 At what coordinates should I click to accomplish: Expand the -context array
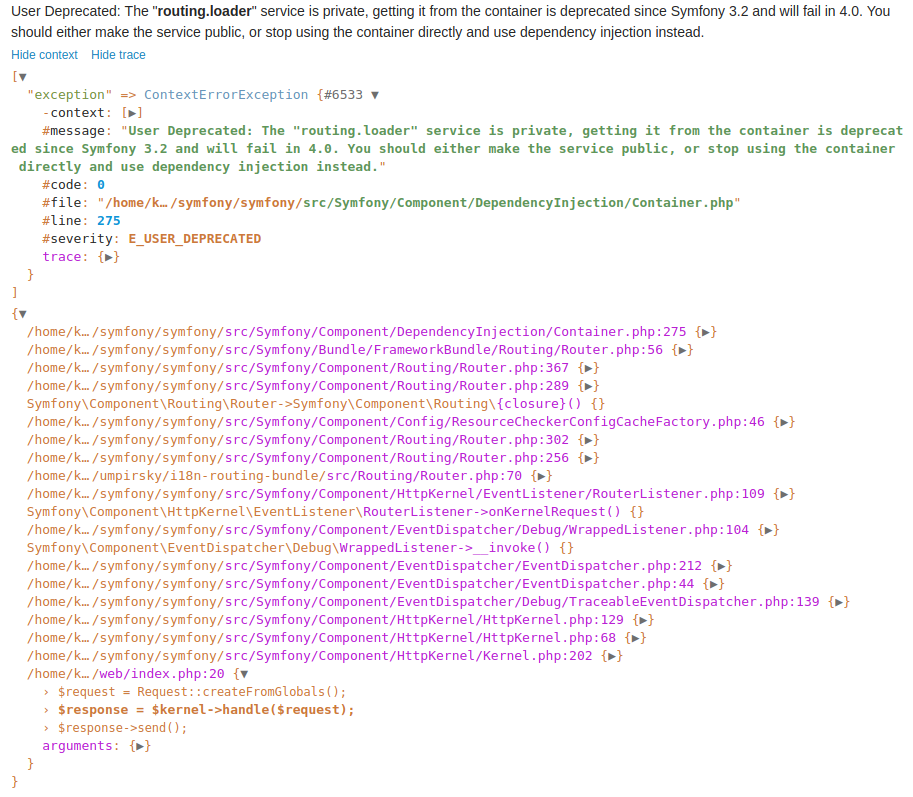click(132, 113)
